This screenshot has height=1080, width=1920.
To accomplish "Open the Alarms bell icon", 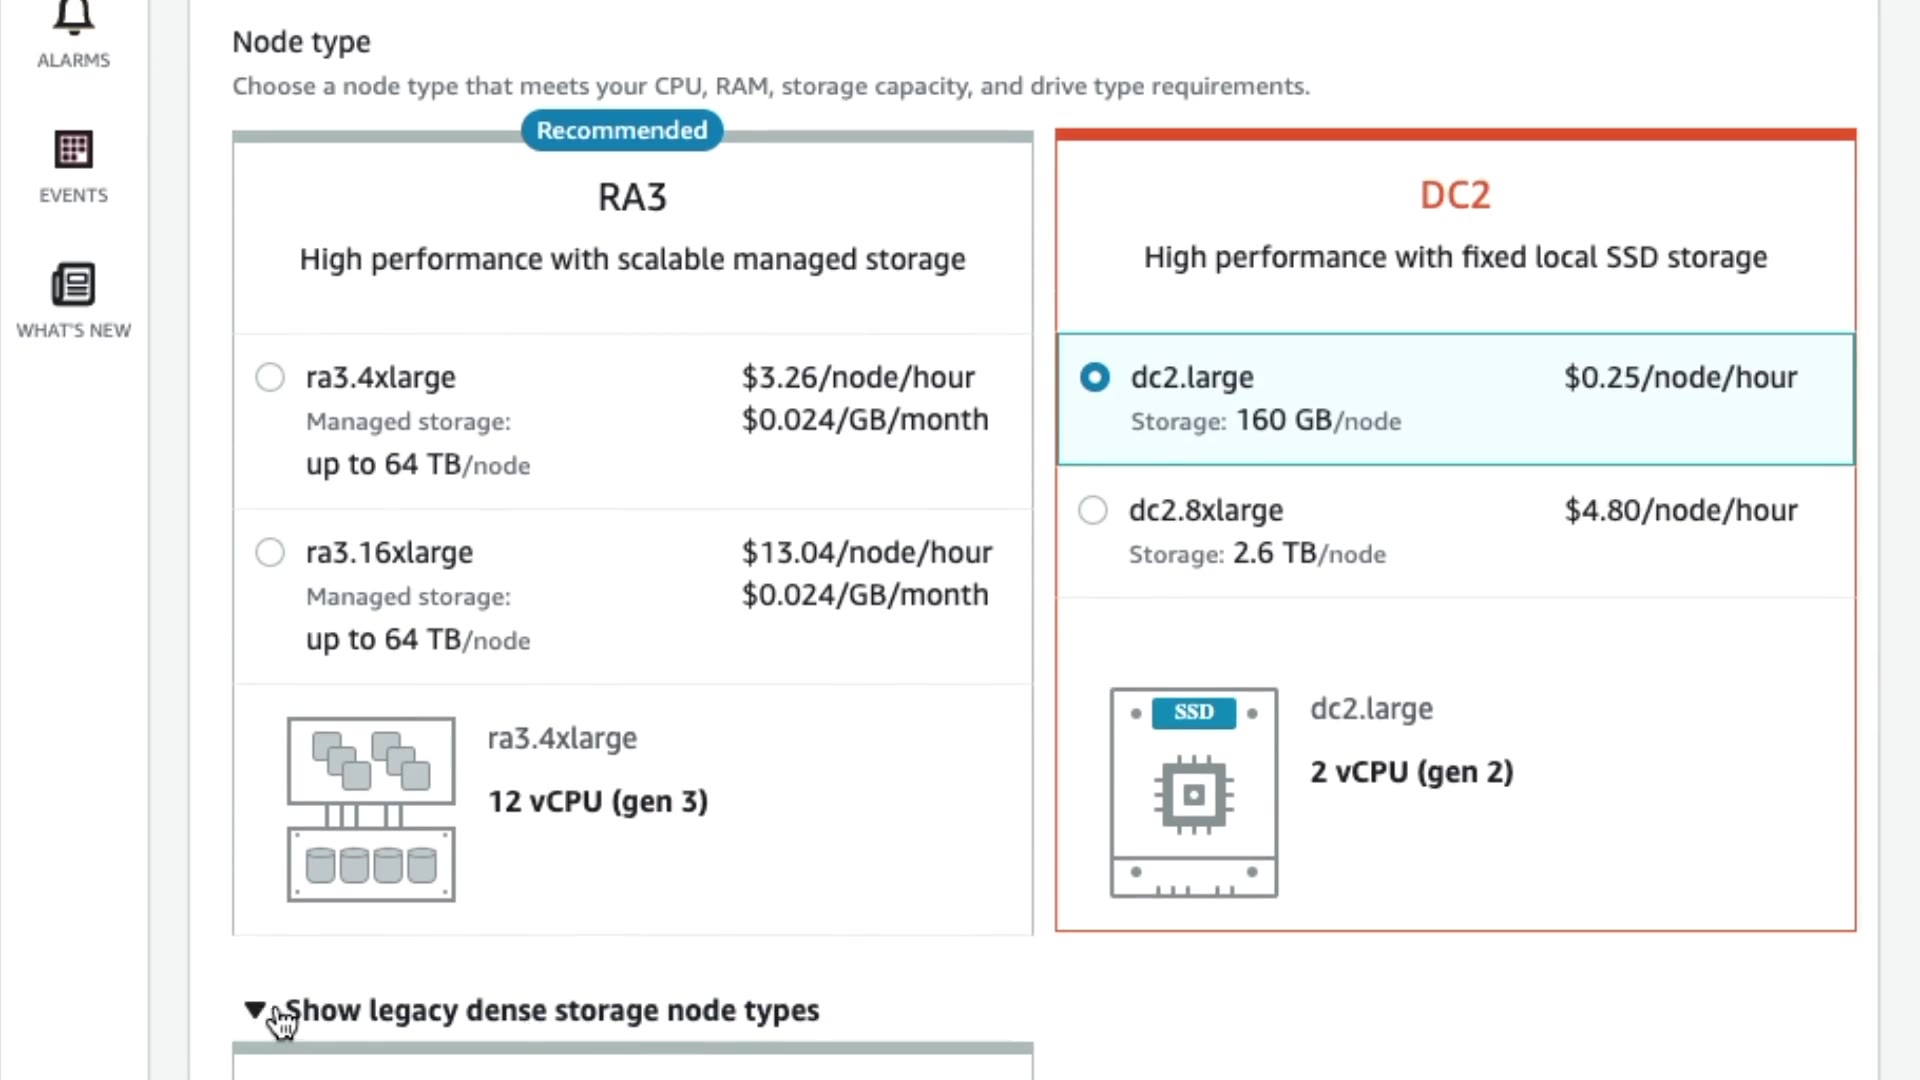I will tap(73, 15).
